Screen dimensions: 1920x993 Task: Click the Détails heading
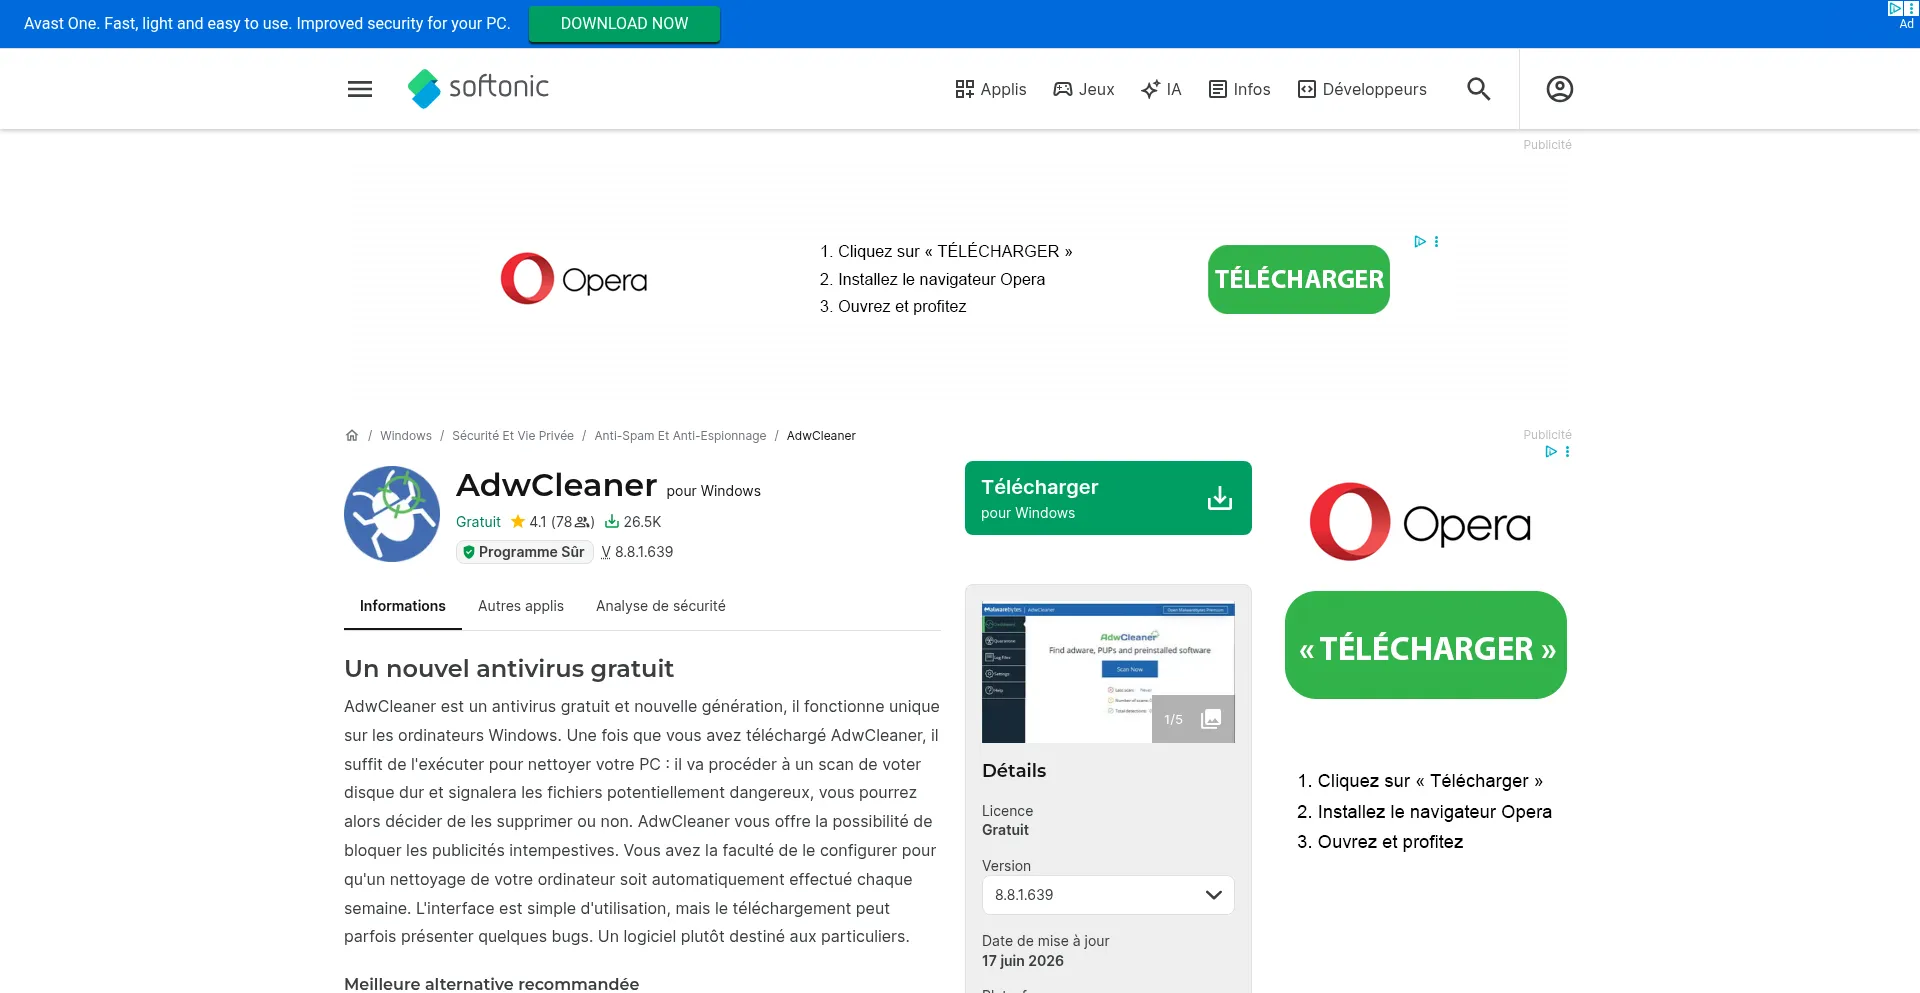(x=1014, y=771)
